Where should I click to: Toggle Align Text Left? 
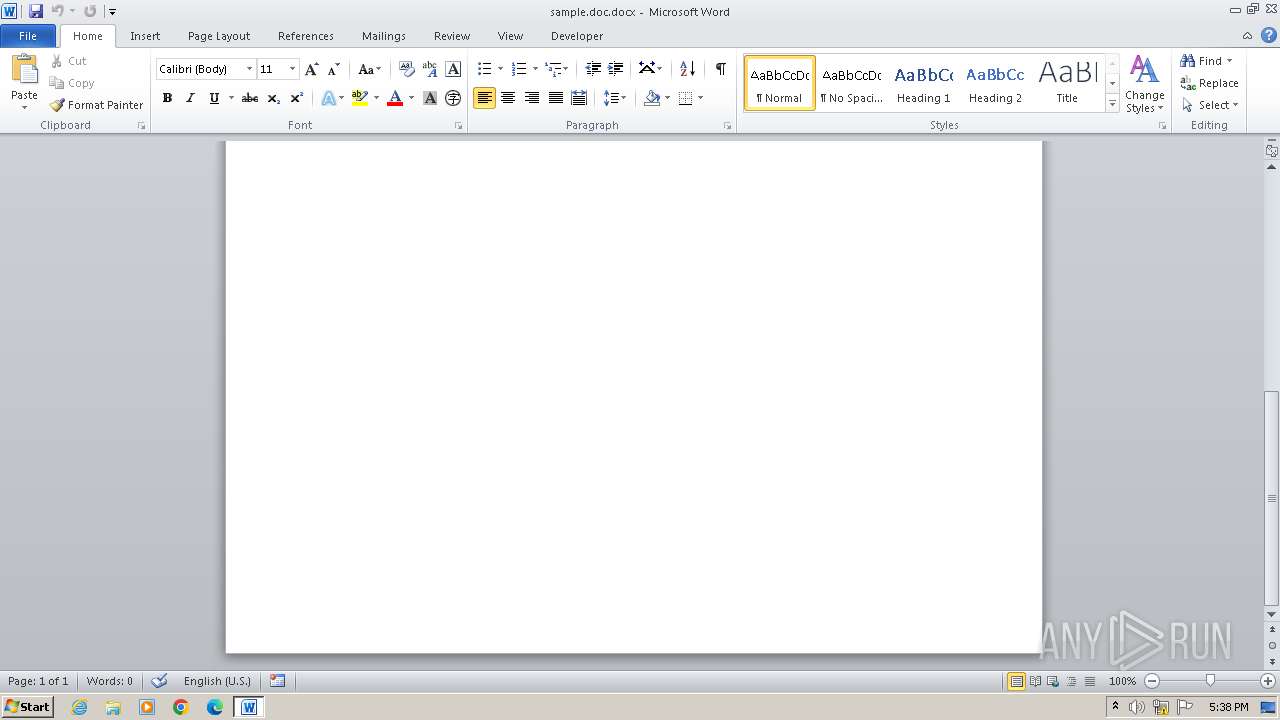click(x=485, y=98)
